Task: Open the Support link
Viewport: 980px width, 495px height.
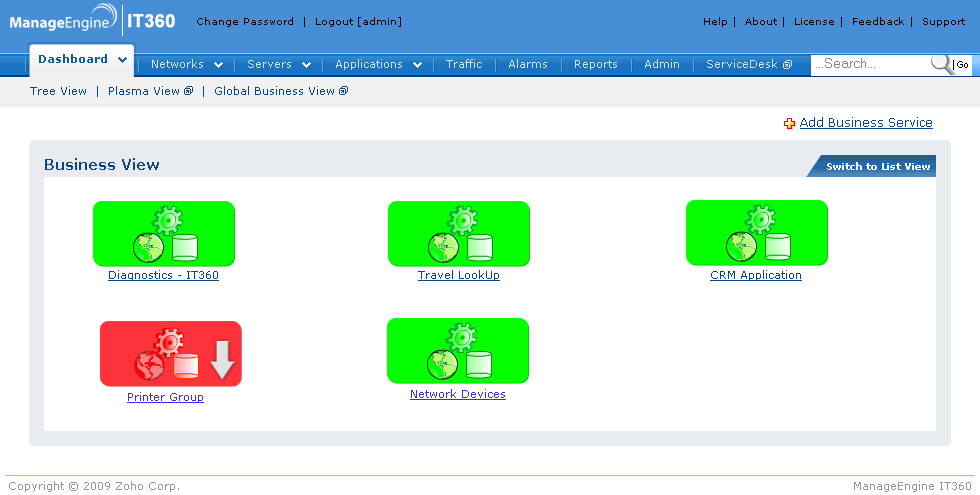Action: [944, 22]
